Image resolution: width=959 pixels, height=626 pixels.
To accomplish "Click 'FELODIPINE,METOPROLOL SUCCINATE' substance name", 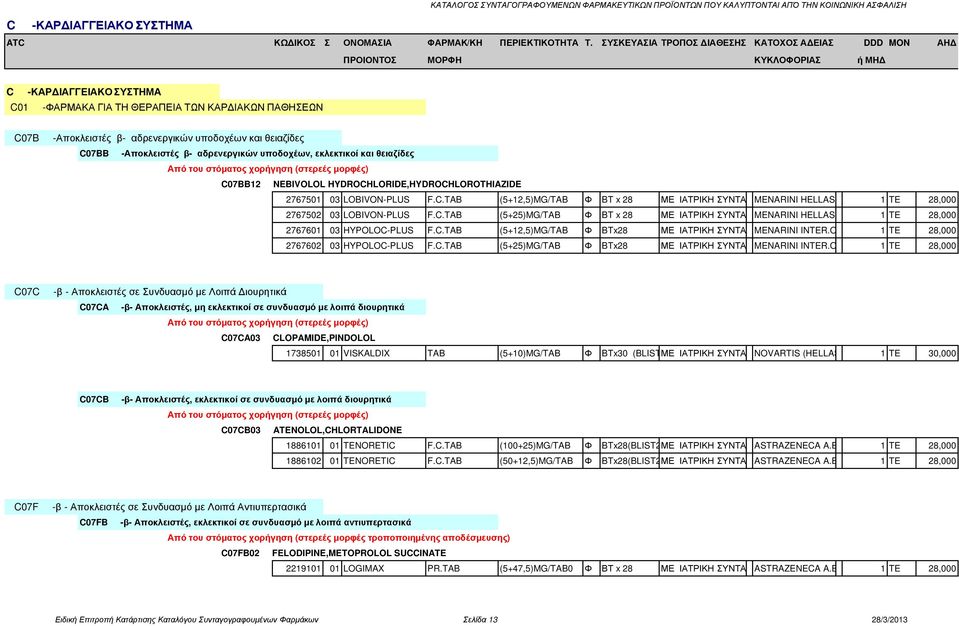I will (x=359, y=553).
